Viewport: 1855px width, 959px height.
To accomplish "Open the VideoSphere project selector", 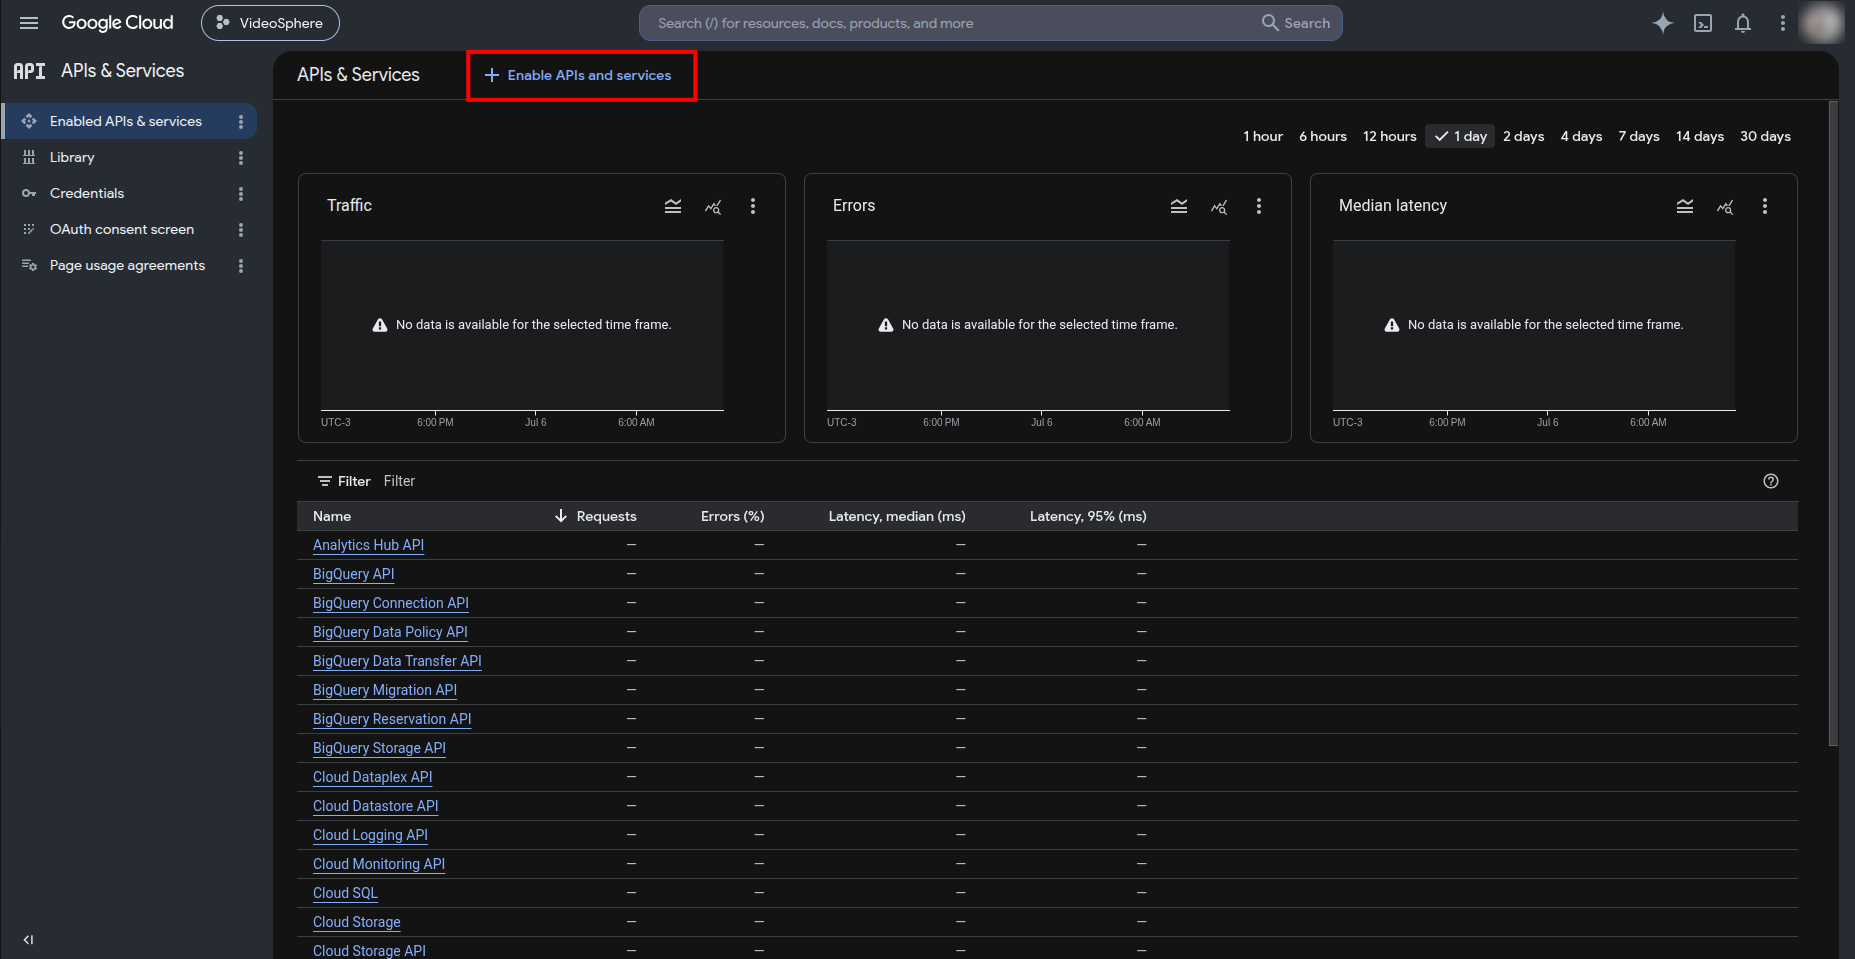I will [x=270, y=23].
